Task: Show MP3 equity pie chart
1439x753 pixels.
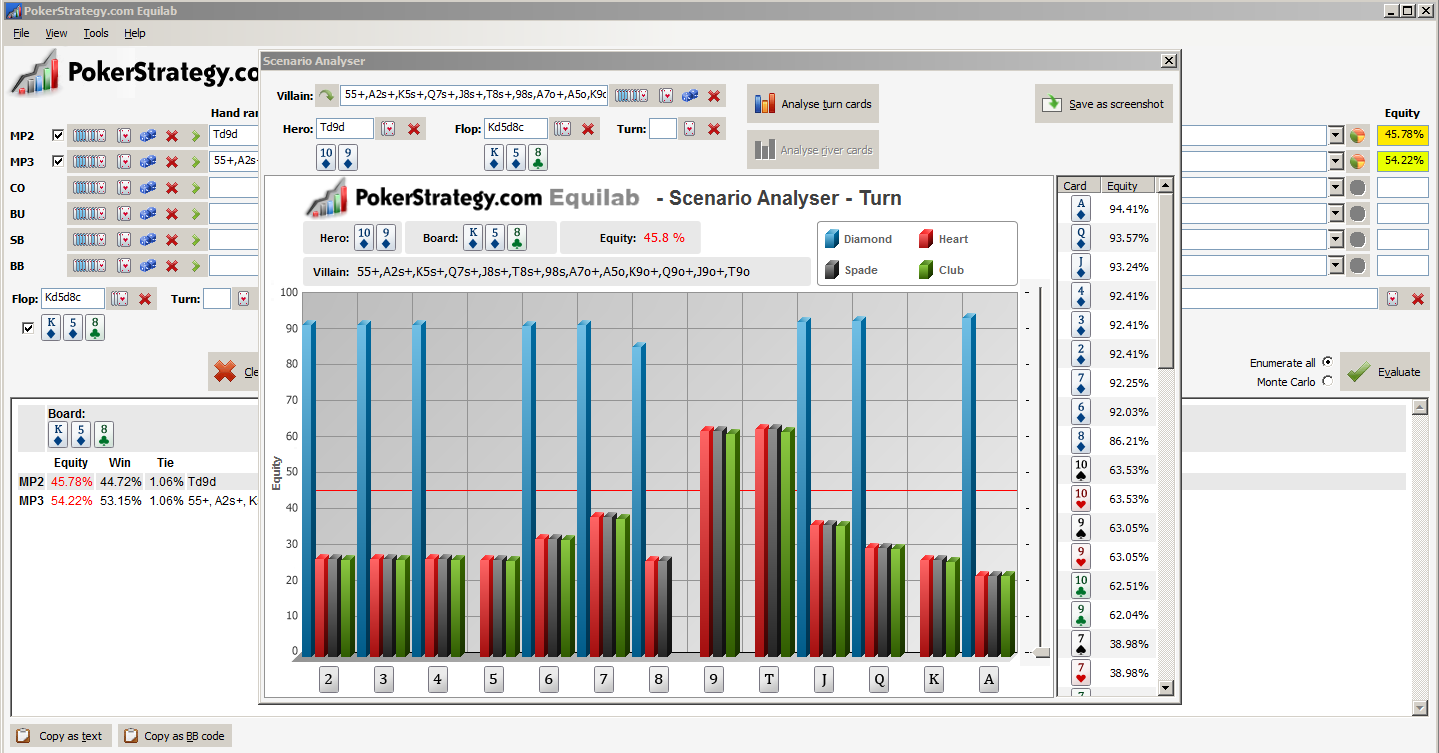Action: pyautogui.click(x=1357, y=161)
